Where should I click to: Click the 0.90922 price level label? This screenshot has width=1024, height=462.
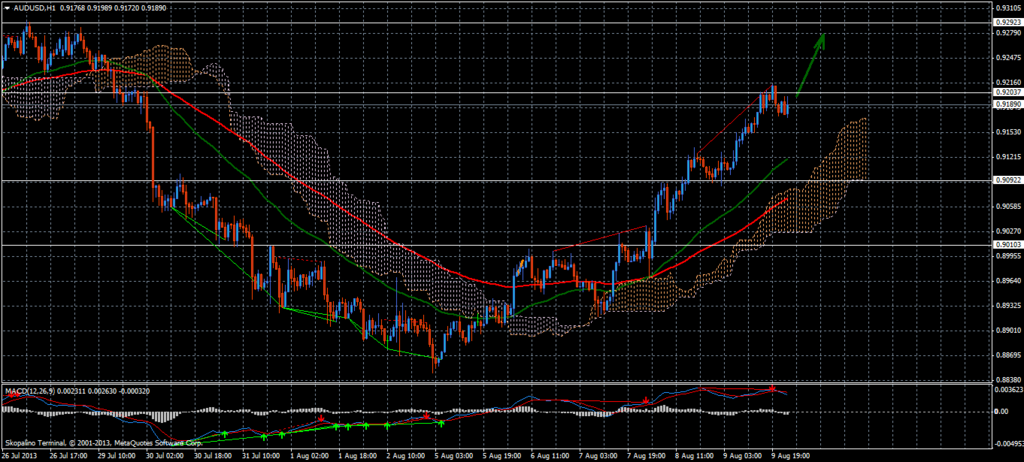(x=1006, y=181)
